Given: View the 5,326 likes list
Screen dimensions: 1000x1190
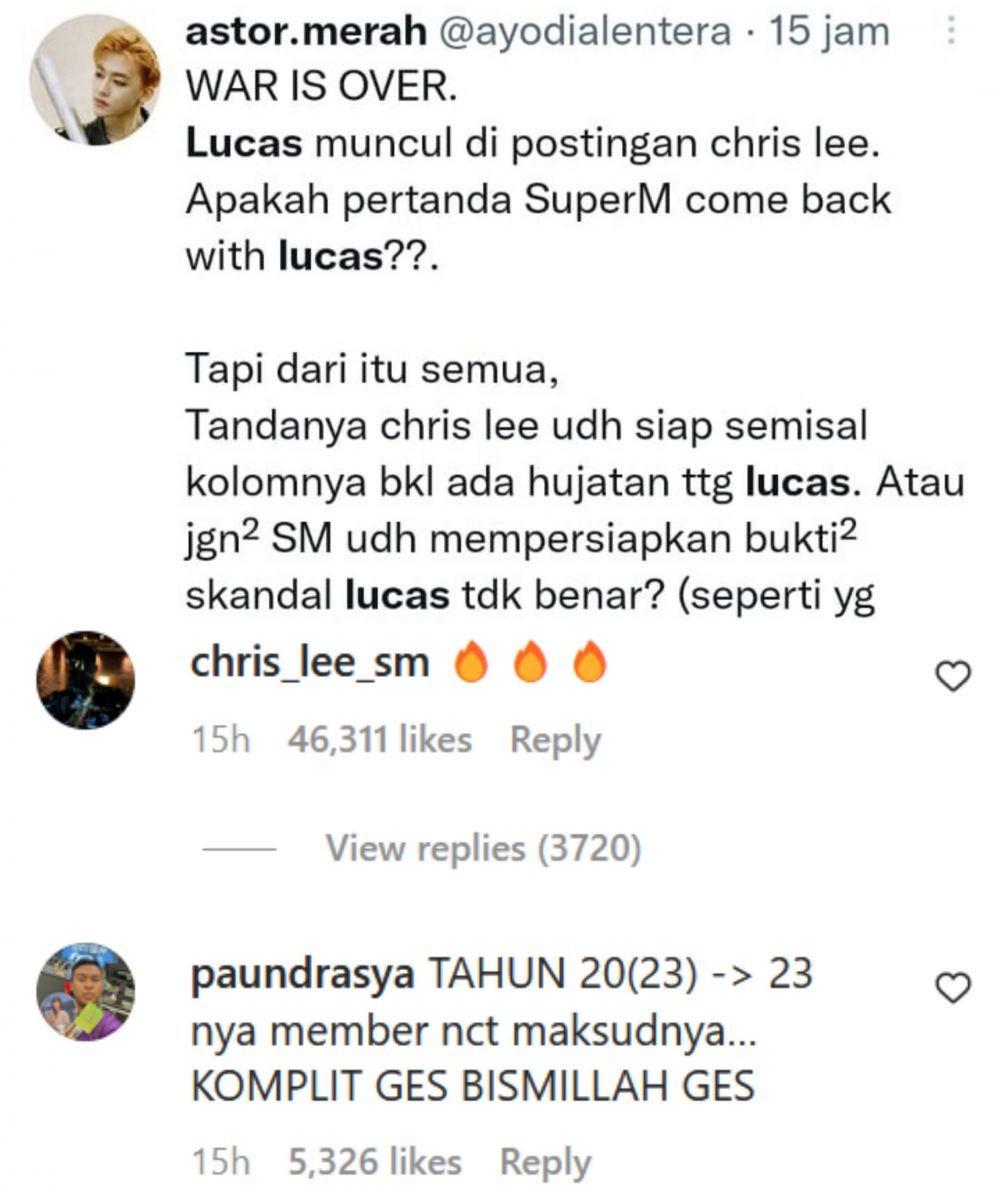Looking at the screenshot, I should coord(375,1162).
